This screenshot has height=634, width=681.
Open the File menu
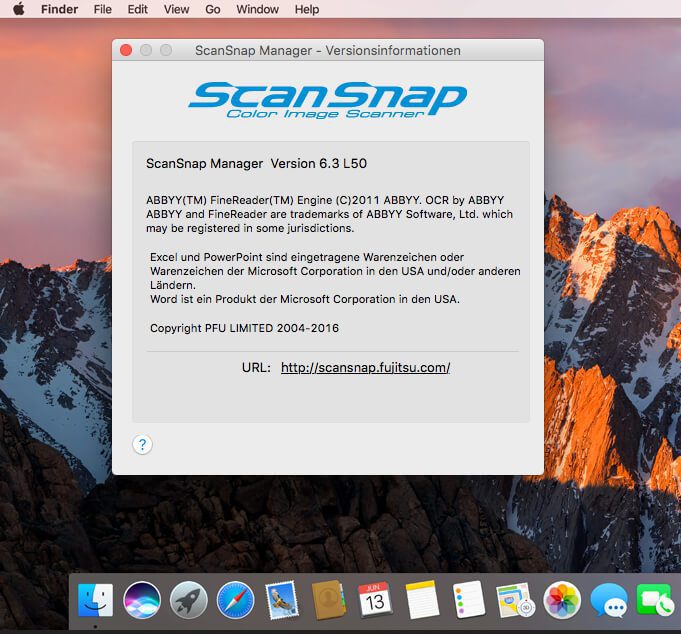102,9
